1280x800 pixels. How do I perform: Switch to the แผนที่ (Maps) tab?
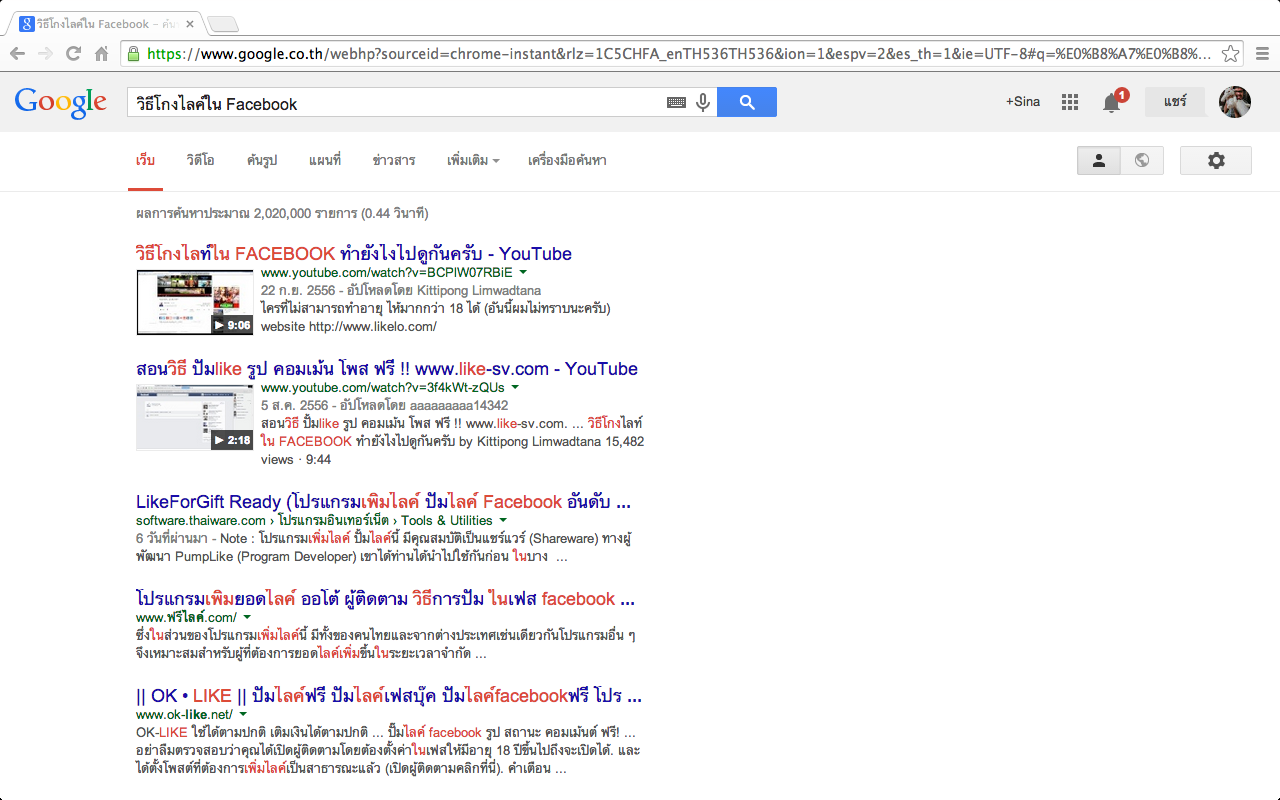point(325,160)
